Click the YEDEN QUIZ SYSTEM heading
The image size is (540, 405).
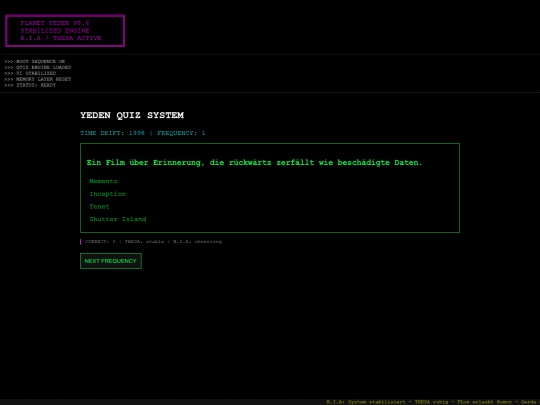pos(132,115)
